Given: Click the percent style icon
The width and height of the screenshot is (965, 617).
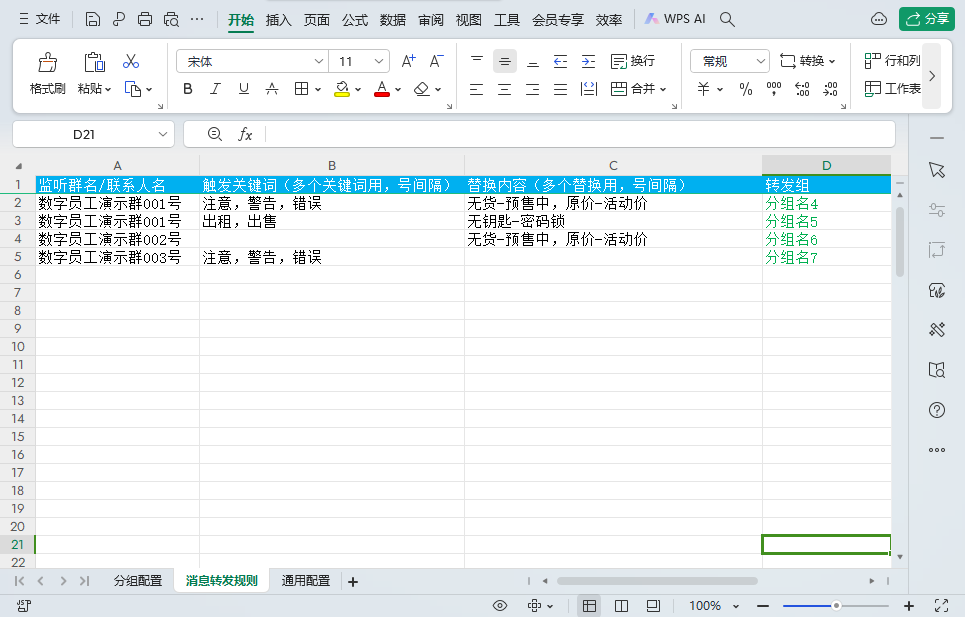Looking at the screenshot, I should click(745, 89).
